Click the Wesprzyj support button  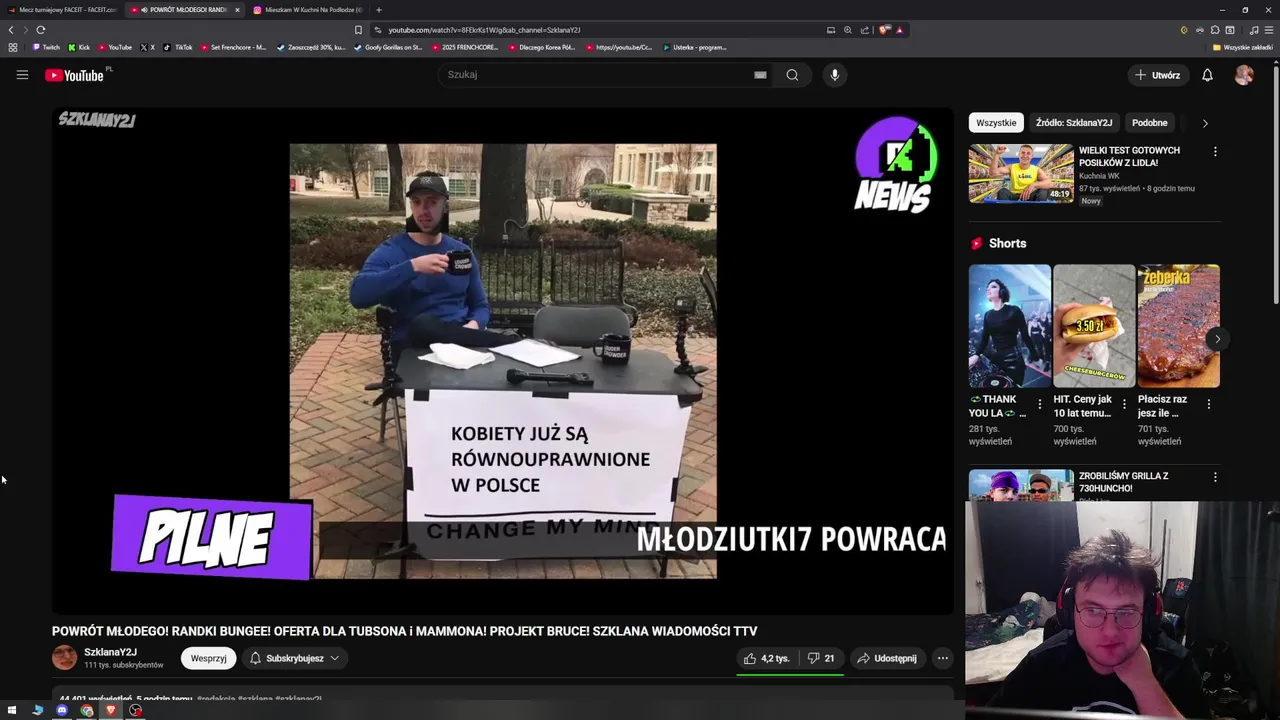(208, 658)
